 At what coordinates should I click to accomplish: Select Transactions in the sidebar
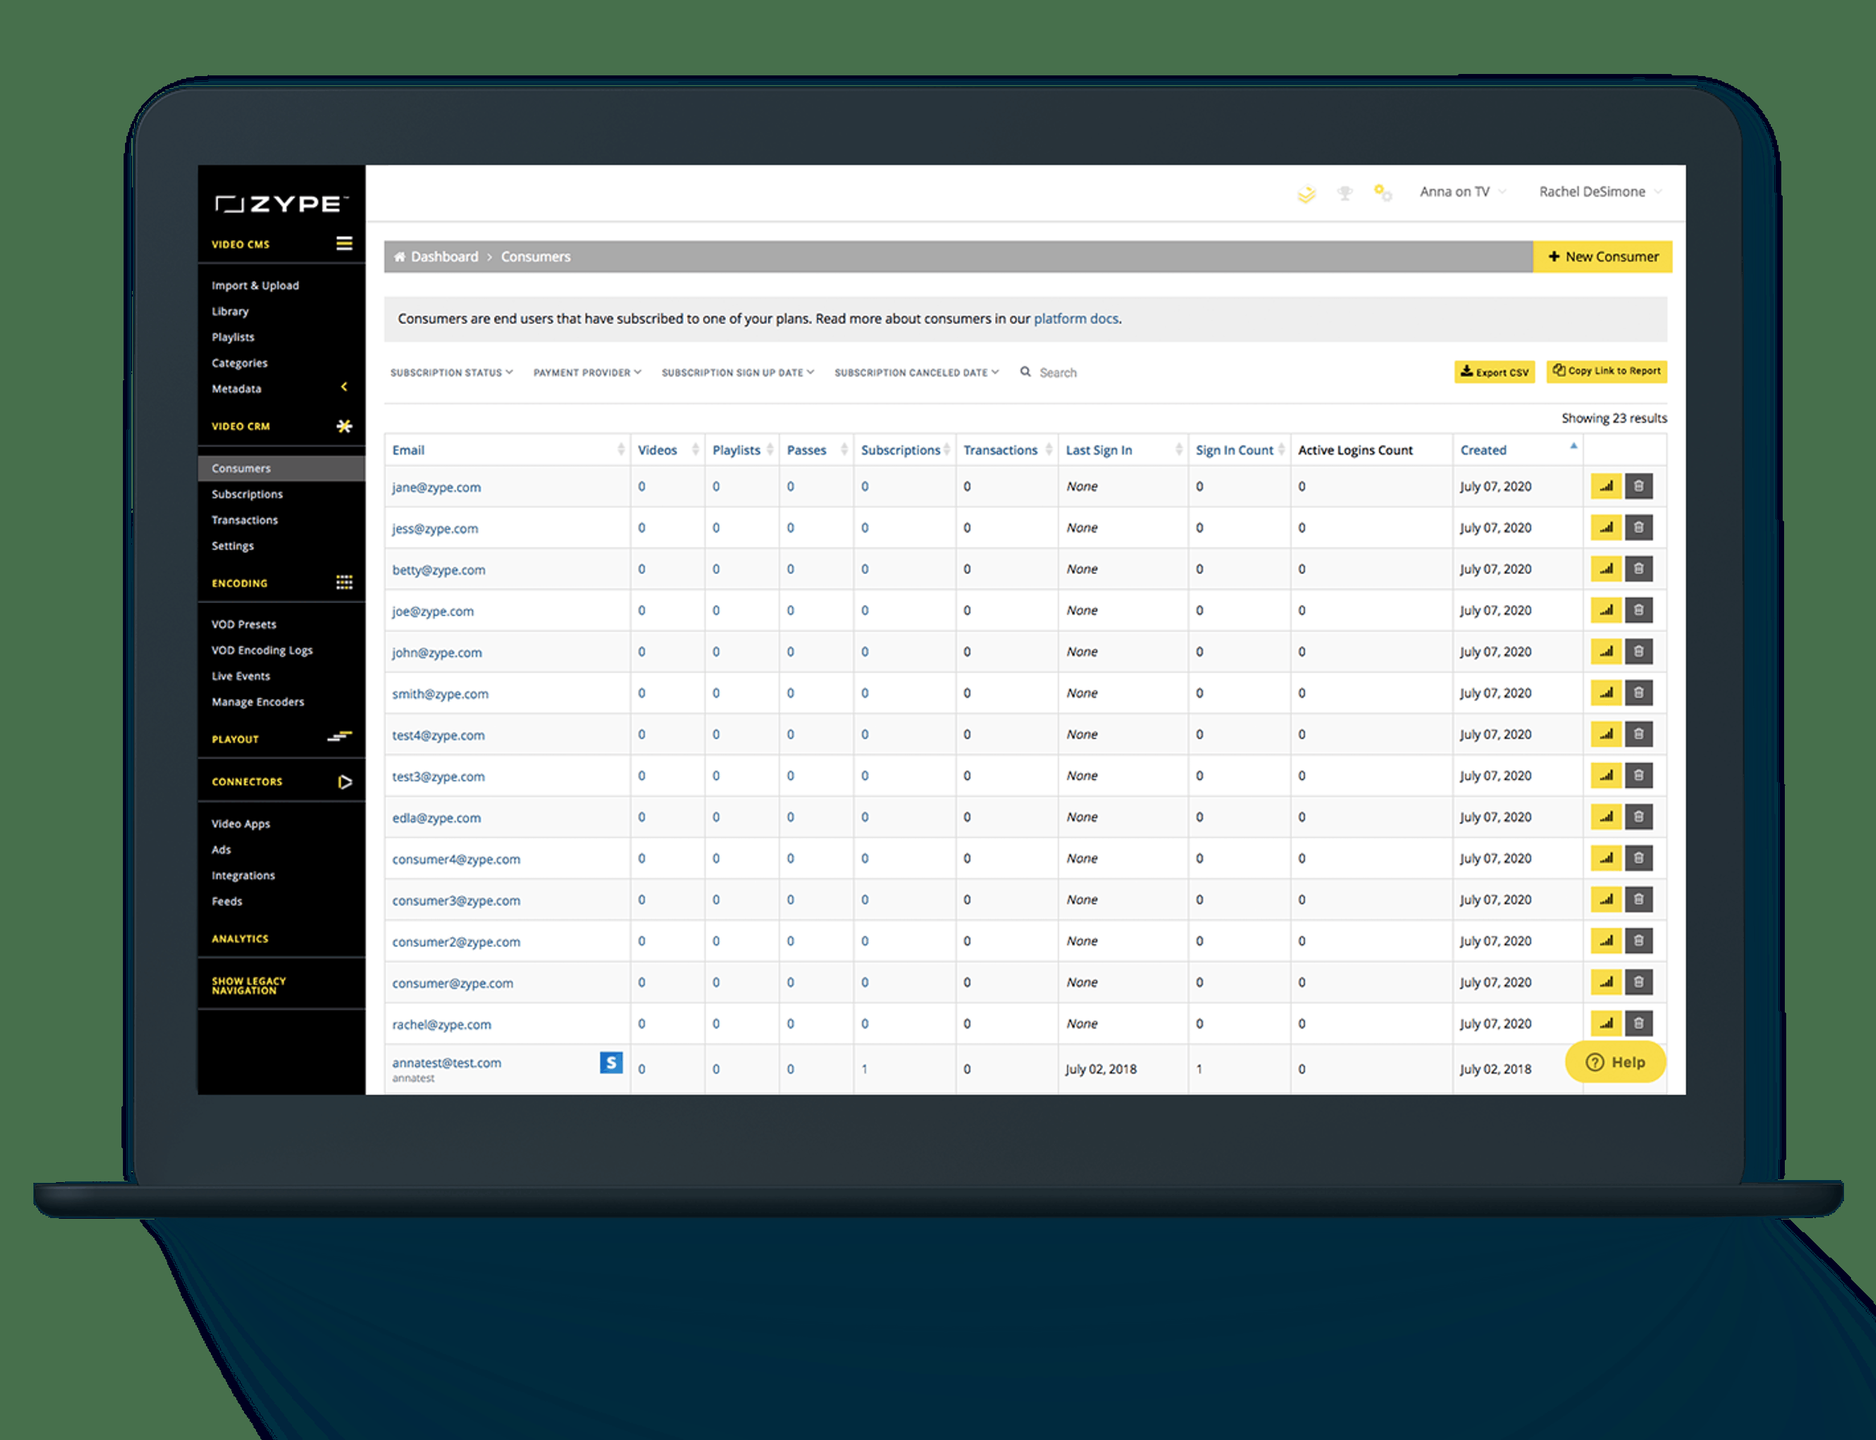click(x=245, y=521)
